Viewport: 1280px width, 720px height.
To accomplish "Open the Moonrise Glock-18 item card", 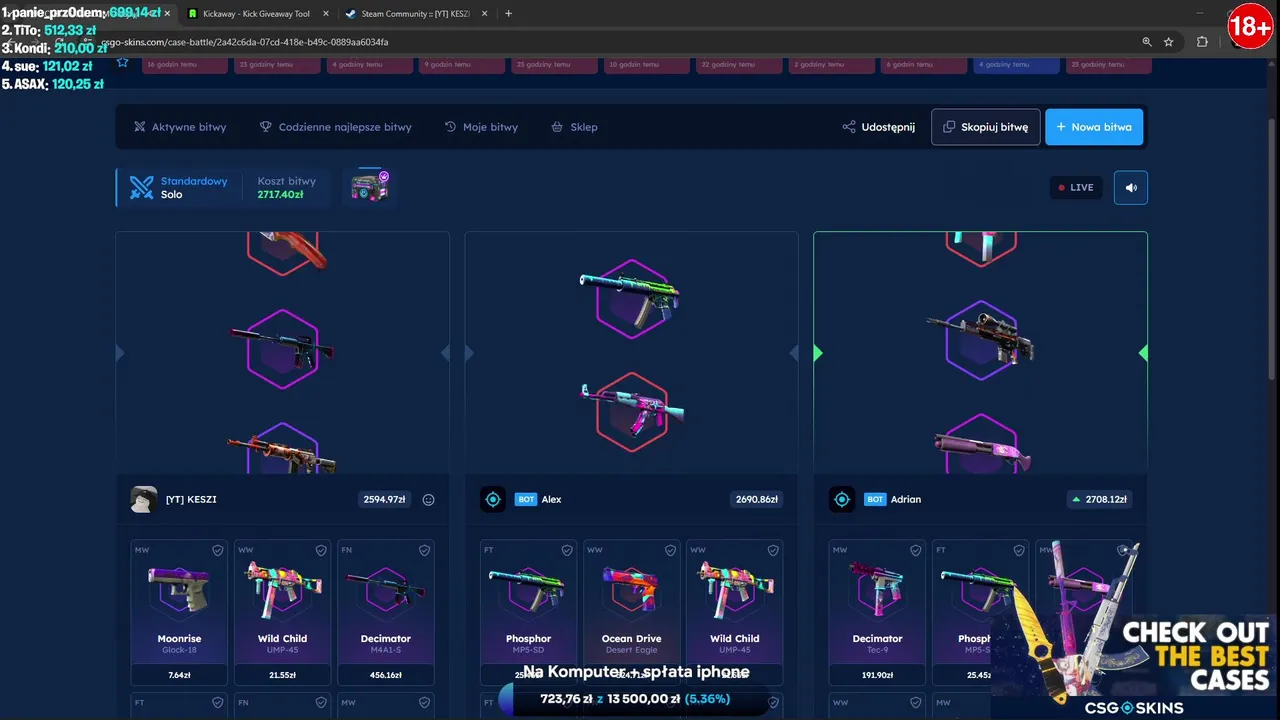I will (x=179, y=612).
